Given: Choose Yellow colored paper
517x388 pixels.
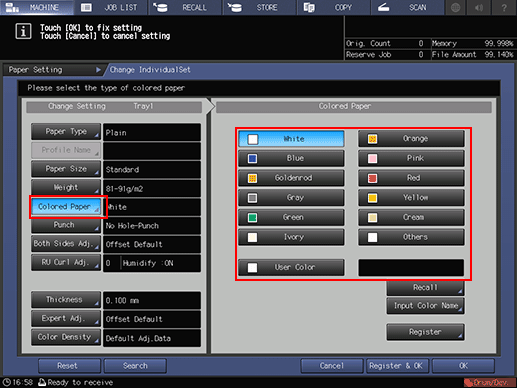Looking at the screenshot, I should pos(411,197).
